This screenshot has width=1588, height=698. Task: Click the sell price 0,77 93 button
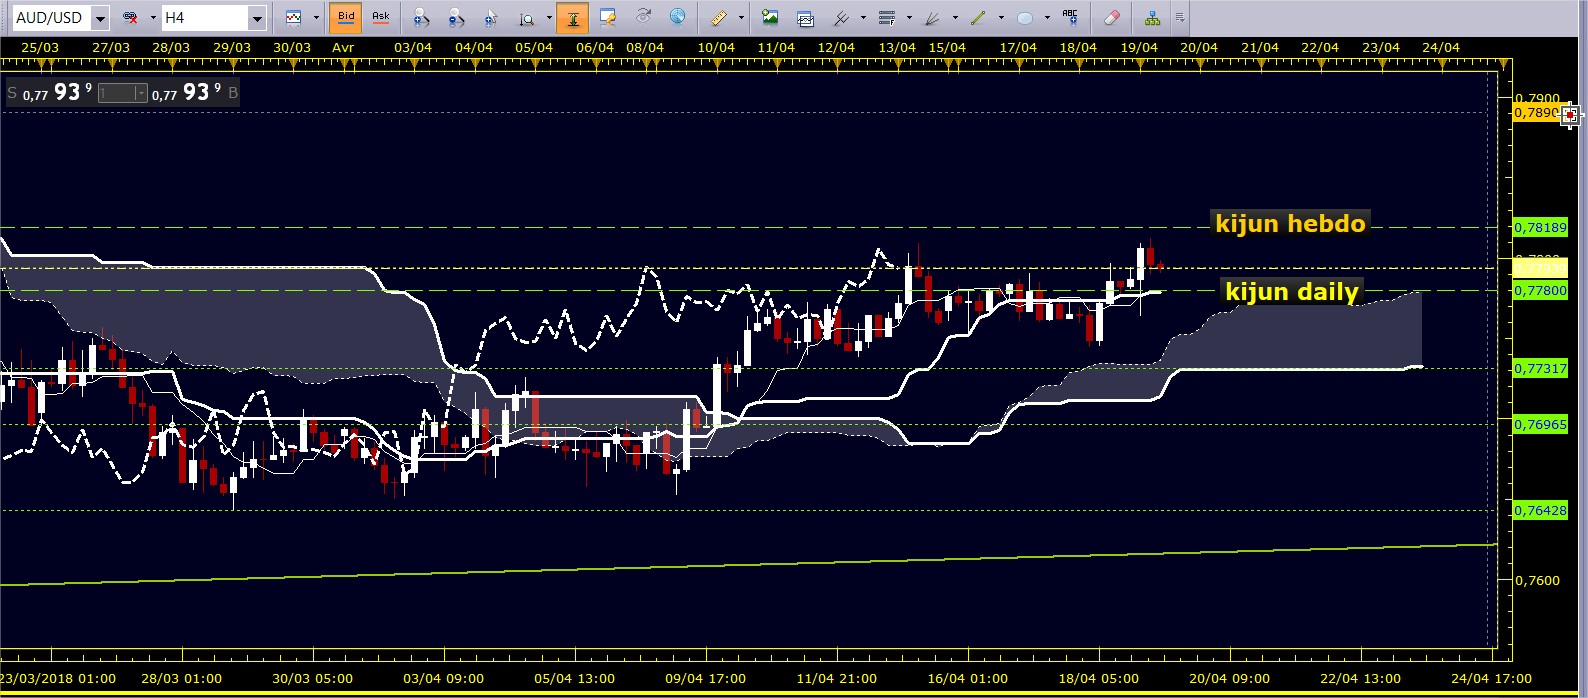[50, 92]
